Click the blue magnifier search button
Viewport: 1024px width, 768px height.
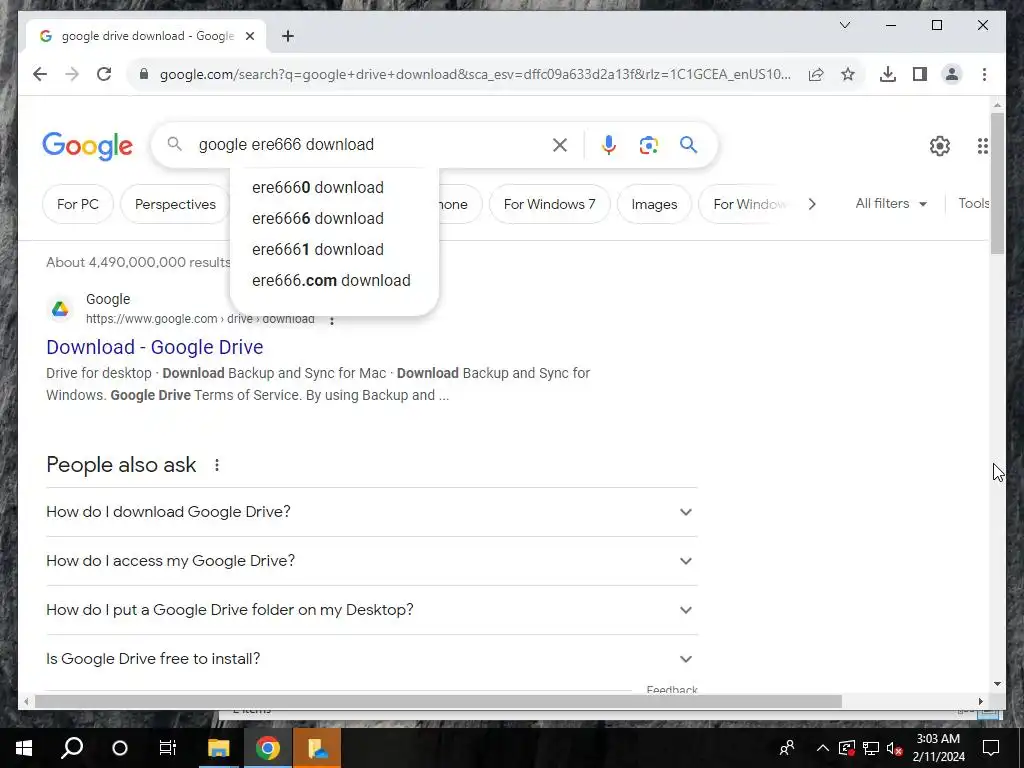coord(688,144)
